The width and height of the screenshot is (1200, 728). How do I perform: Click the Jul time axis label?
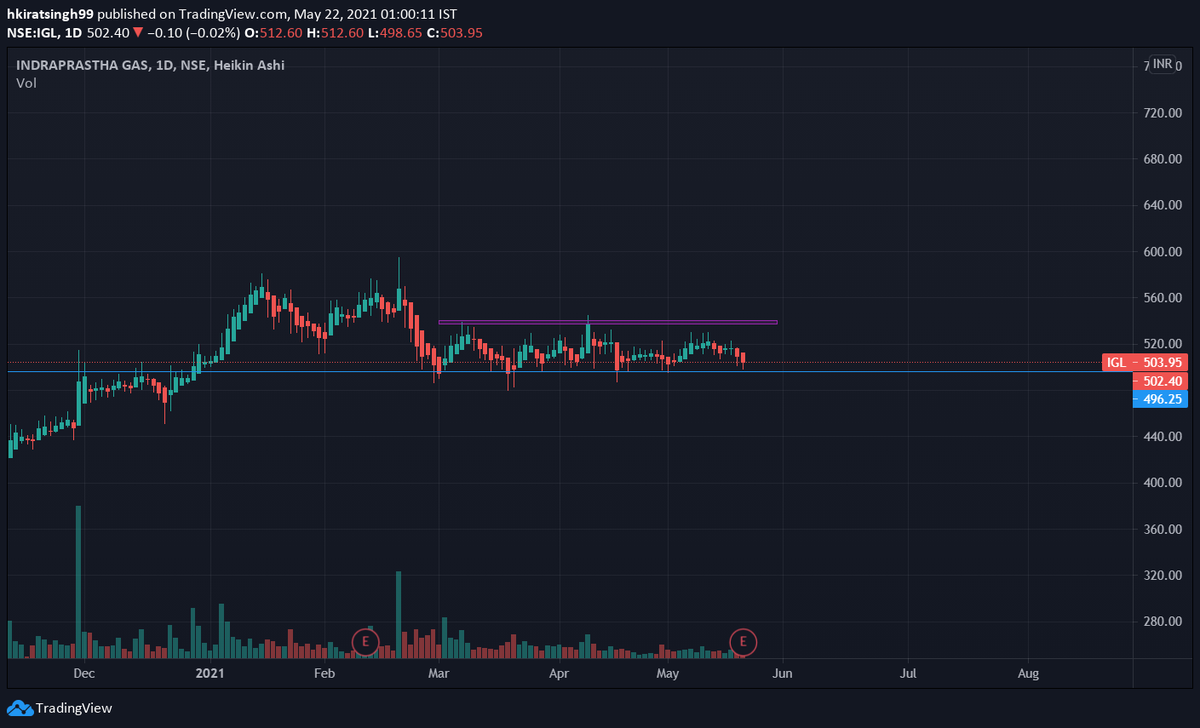pos(908,674)
